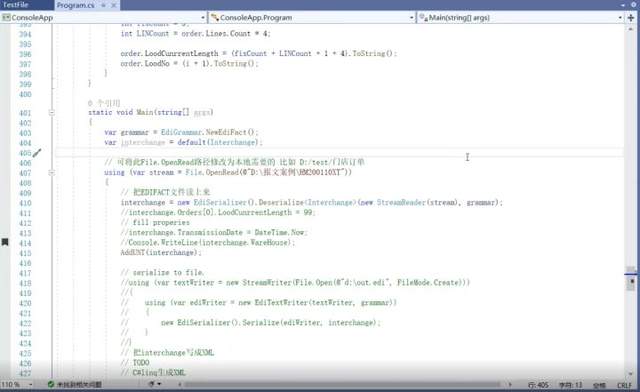Click the CRLF line ending indicator
The image size is (640, 392).
point(624,385)
